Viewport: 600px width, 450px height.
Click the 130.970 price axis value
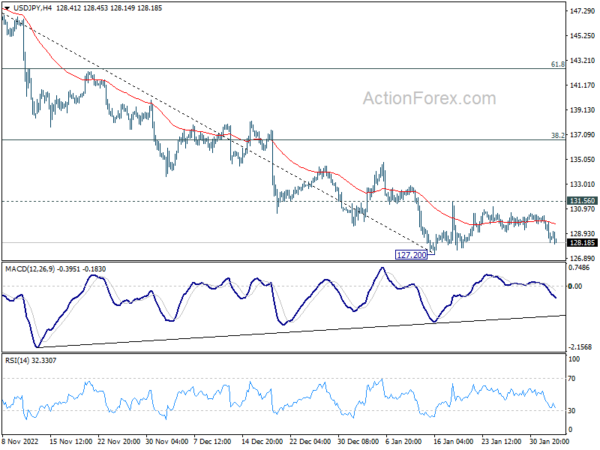[x=582, y=209]
